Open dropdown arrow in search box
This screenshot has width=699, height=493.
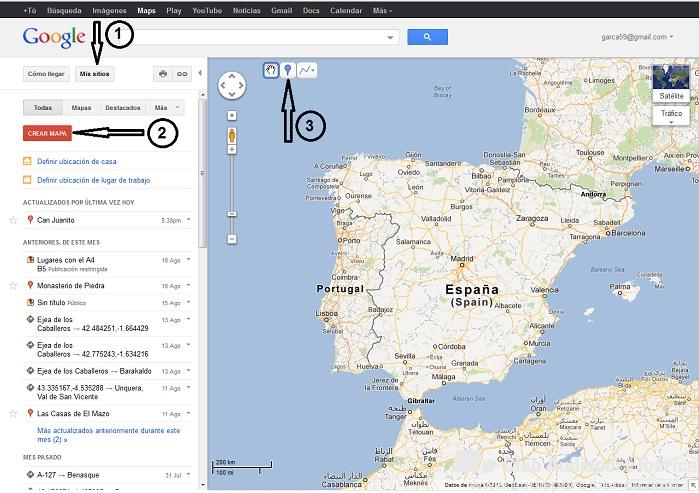coord(390,37)
